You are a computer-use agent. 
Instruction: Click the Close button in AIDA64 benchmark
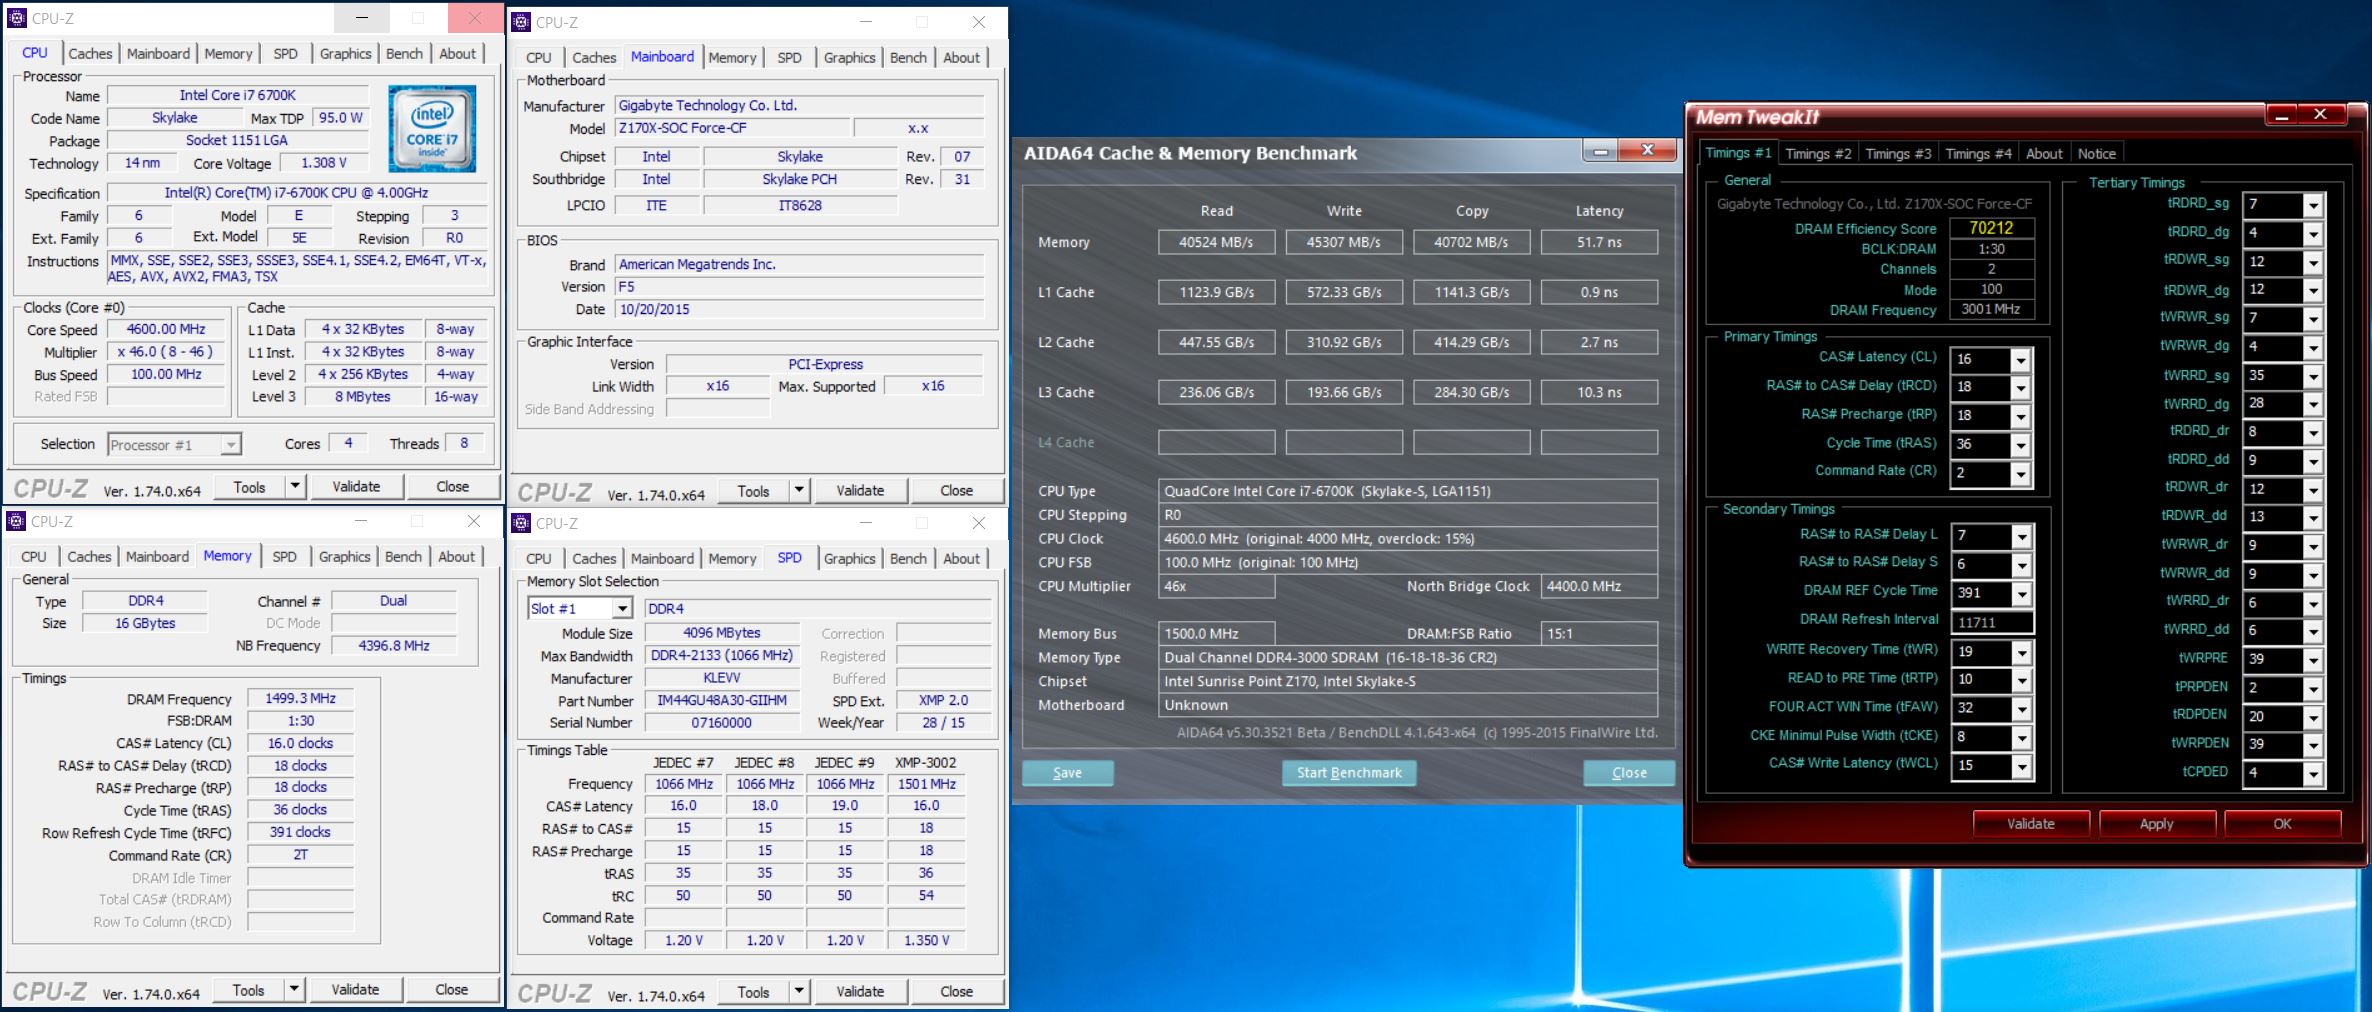click(1629, 773)
